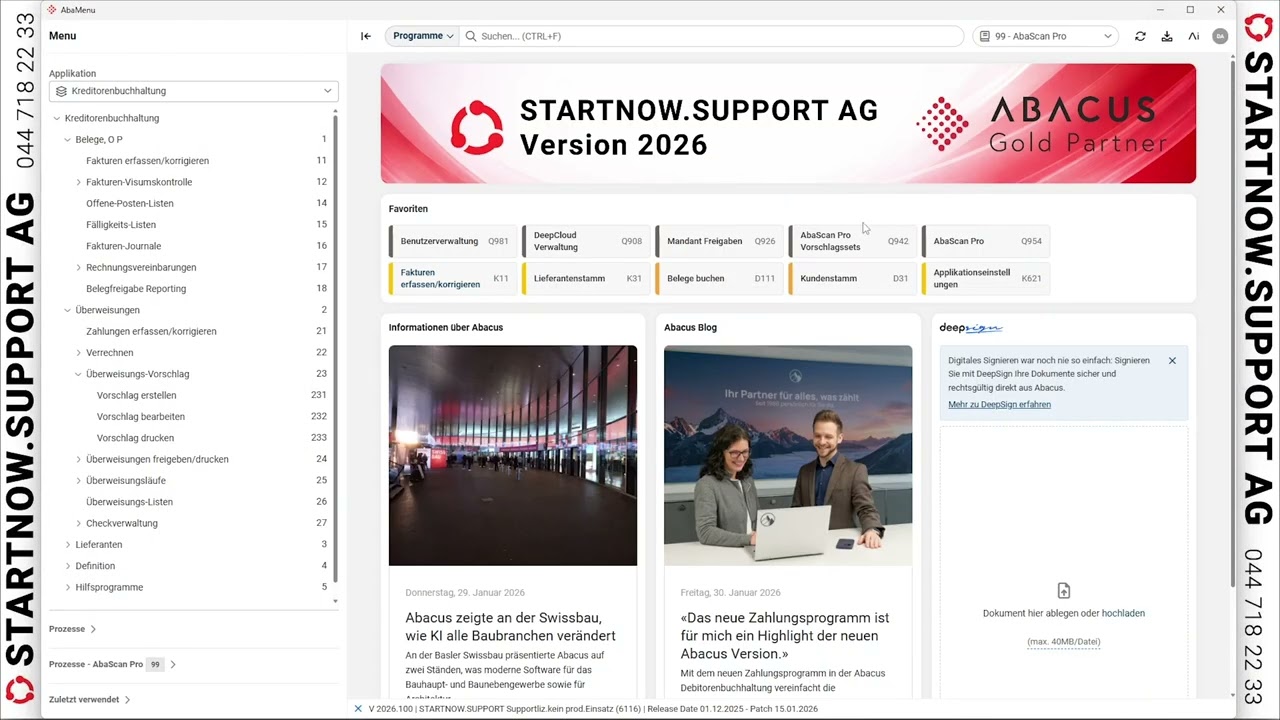Collapse the Belege, O P tree node

click(68, 140)
